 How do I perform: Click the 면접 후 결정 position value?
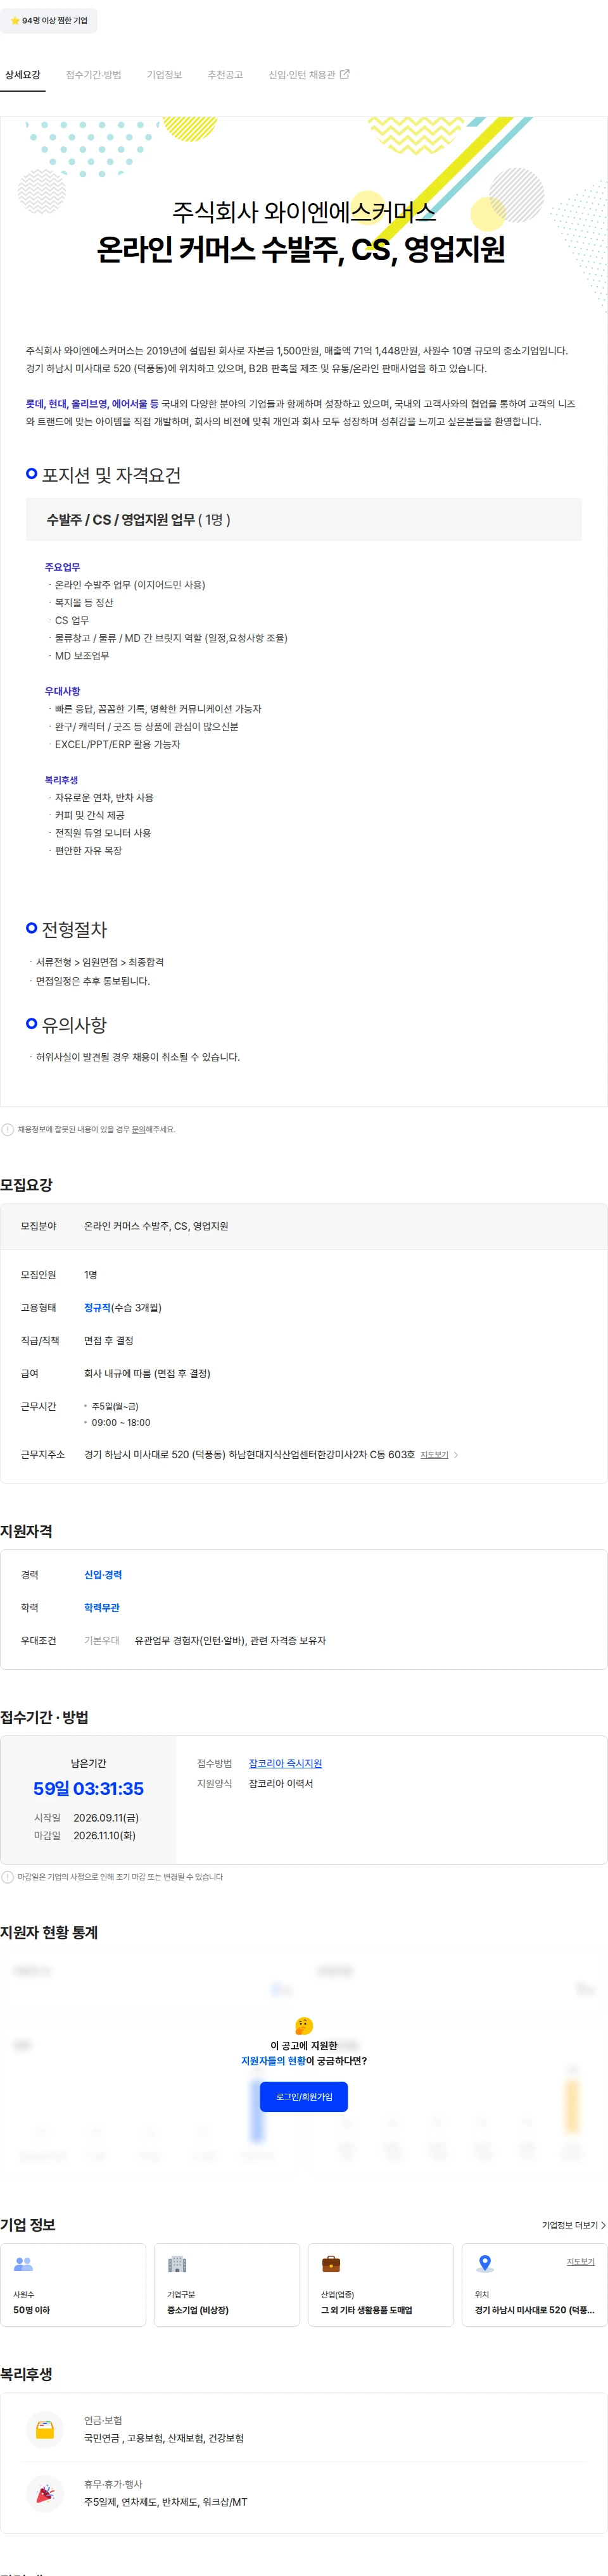click(x=109, y=1341)
